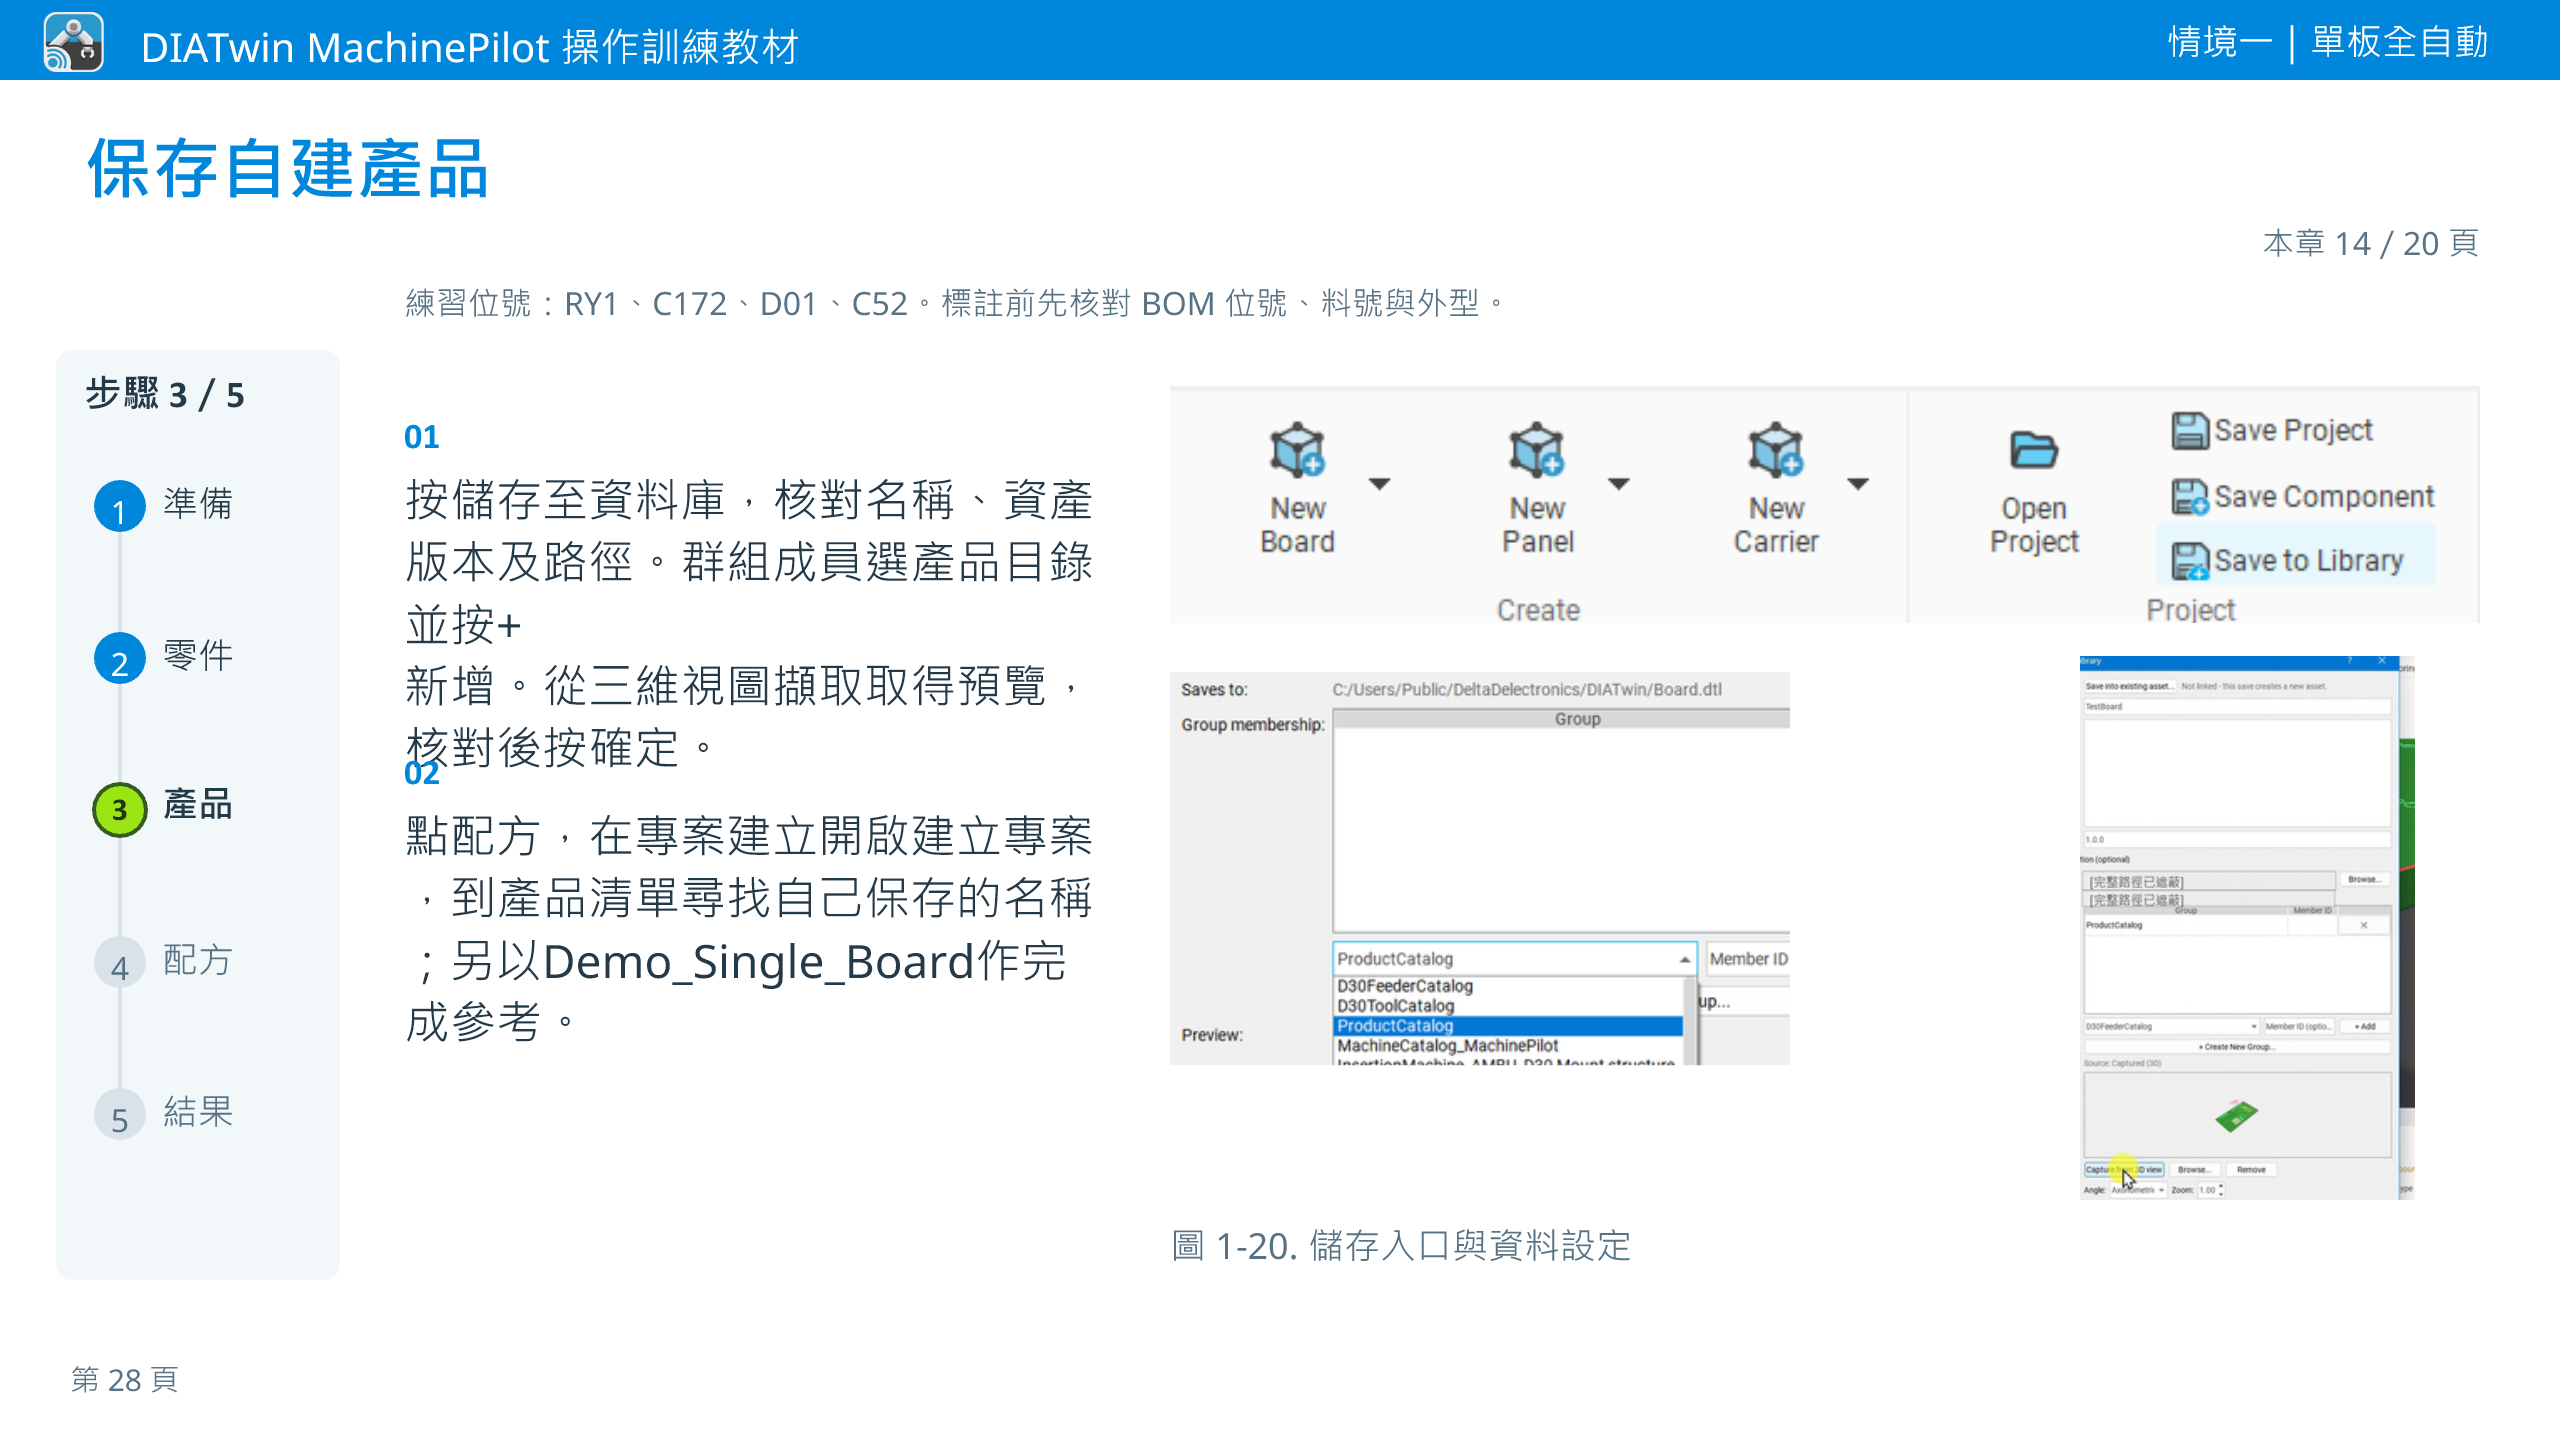Click the scrollbar of the open dropdown list
The width and height of the screenshot is (2560, 1440).
click(1690, 1020)
